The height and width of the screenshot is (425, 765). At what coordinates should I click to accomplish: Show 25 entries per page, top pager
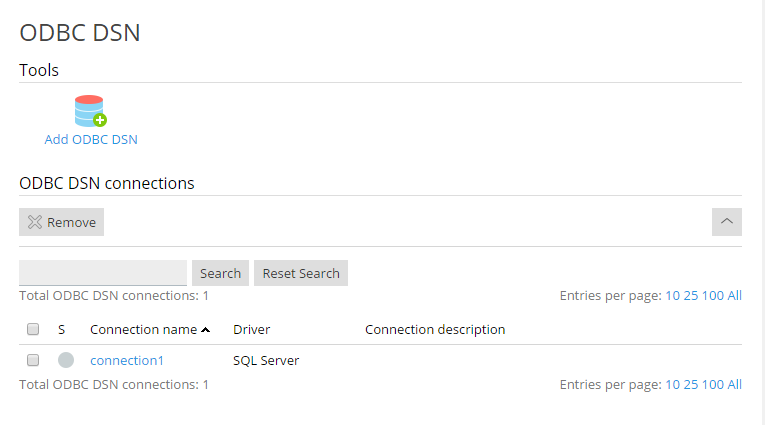(x=690, y=296)
